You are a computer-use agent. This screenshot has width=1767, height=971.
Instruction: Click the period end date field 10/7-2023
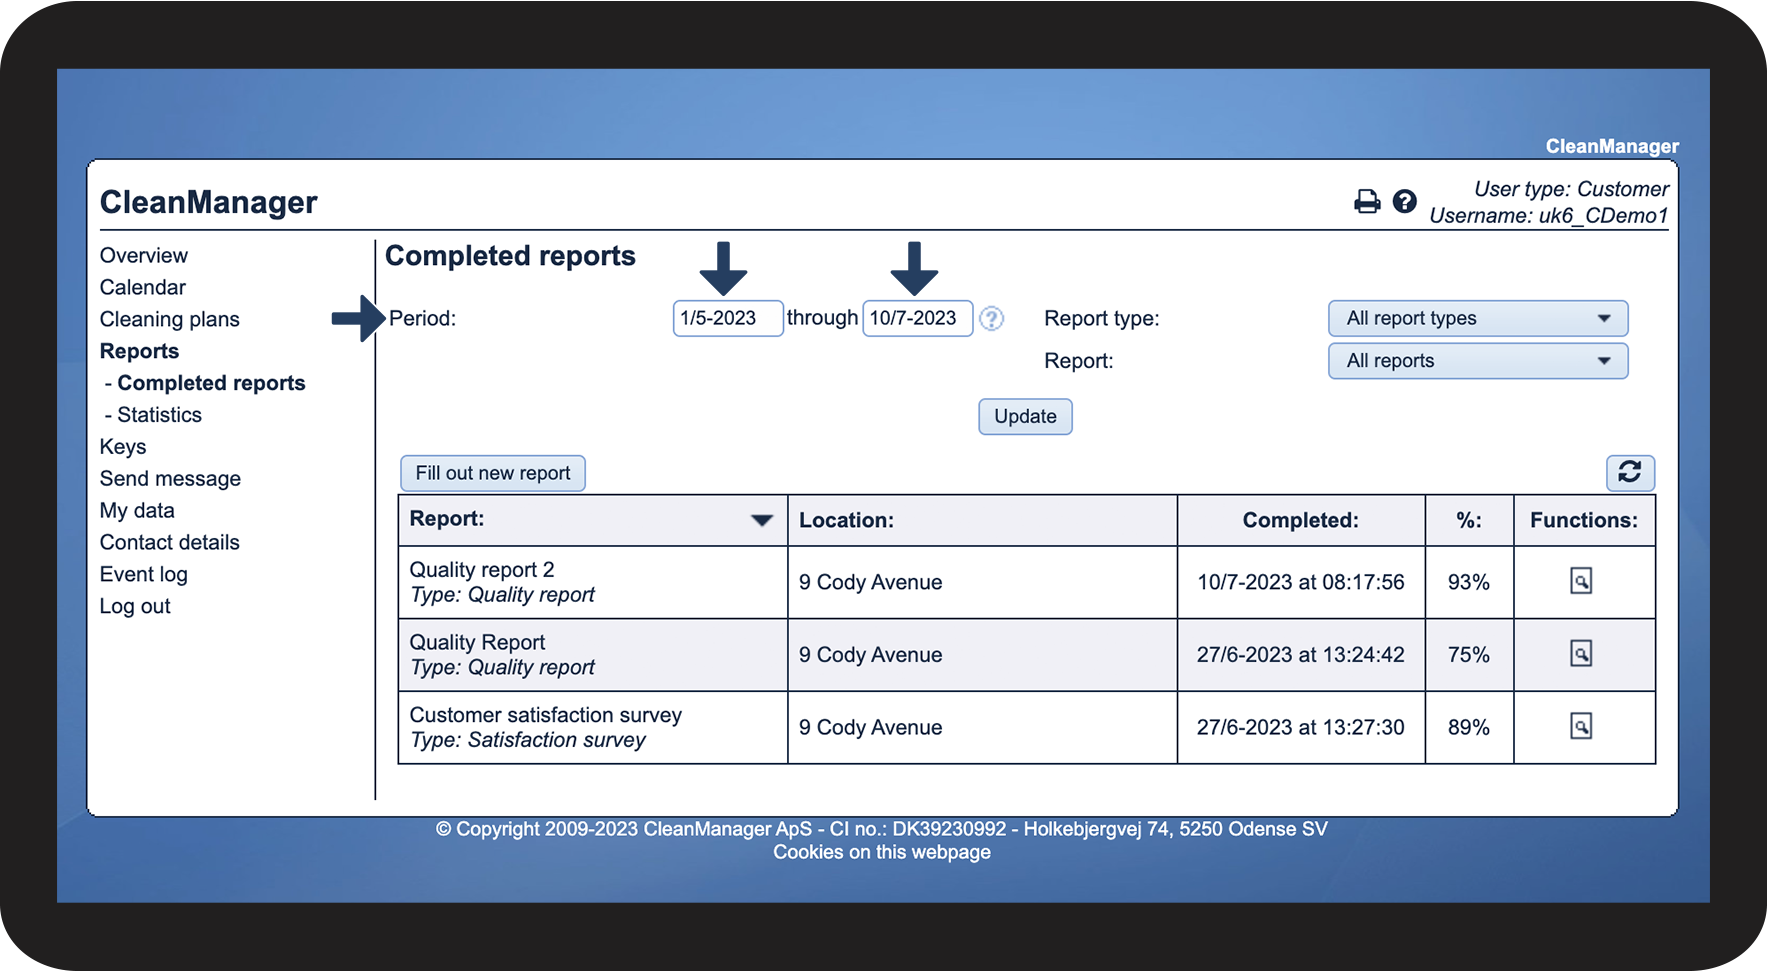[917, 318]
